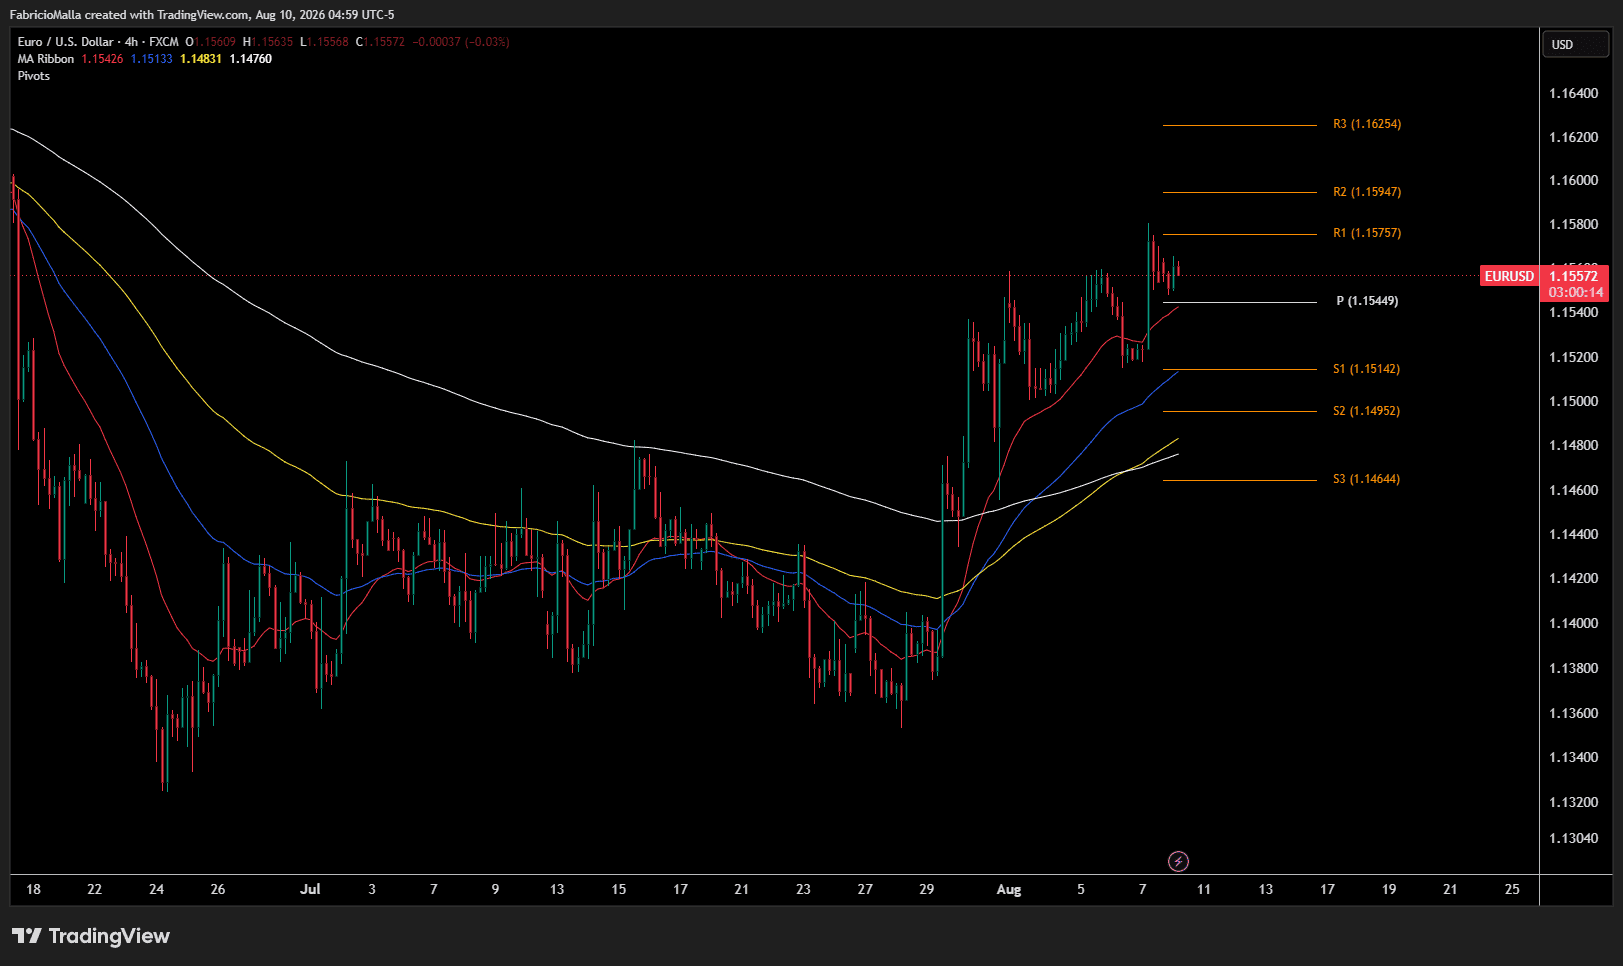Image resolution: width=1623 pixels, height=966 pixels.
Task: Click the bar countdown timer 03:00:14
Action: click(x=1576, y=292)
